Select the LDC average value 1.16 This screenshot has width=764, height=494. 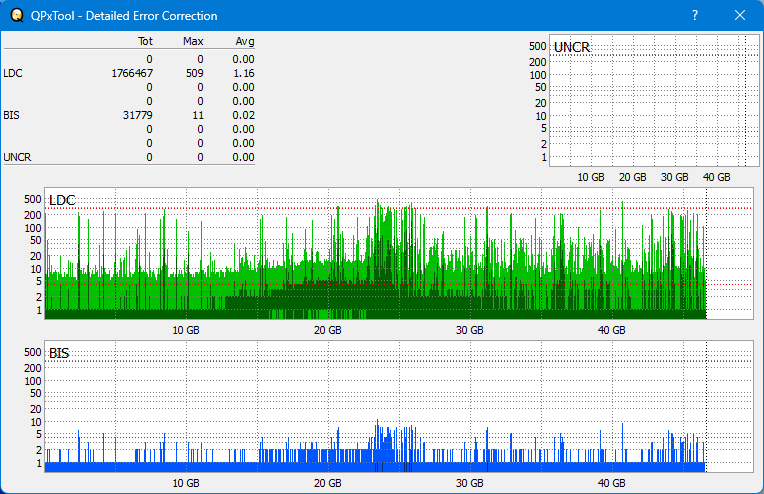pos(243,74)
